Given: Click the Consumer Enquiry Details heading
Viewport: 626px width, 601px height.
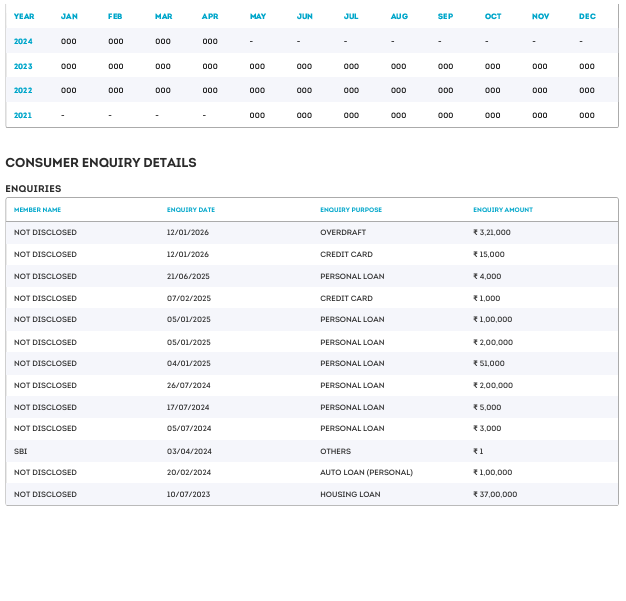Looking at the screenshot, I should pyautogui.click(x=101, y=162).
